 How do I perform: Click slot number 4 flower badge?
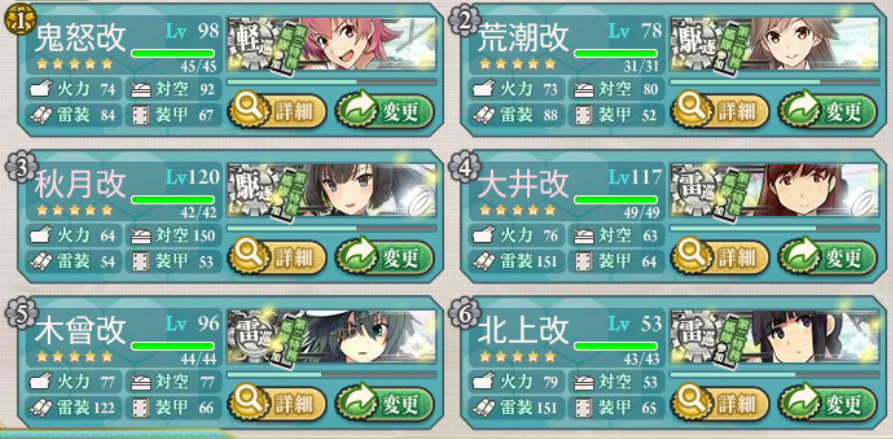coord(462,167)
